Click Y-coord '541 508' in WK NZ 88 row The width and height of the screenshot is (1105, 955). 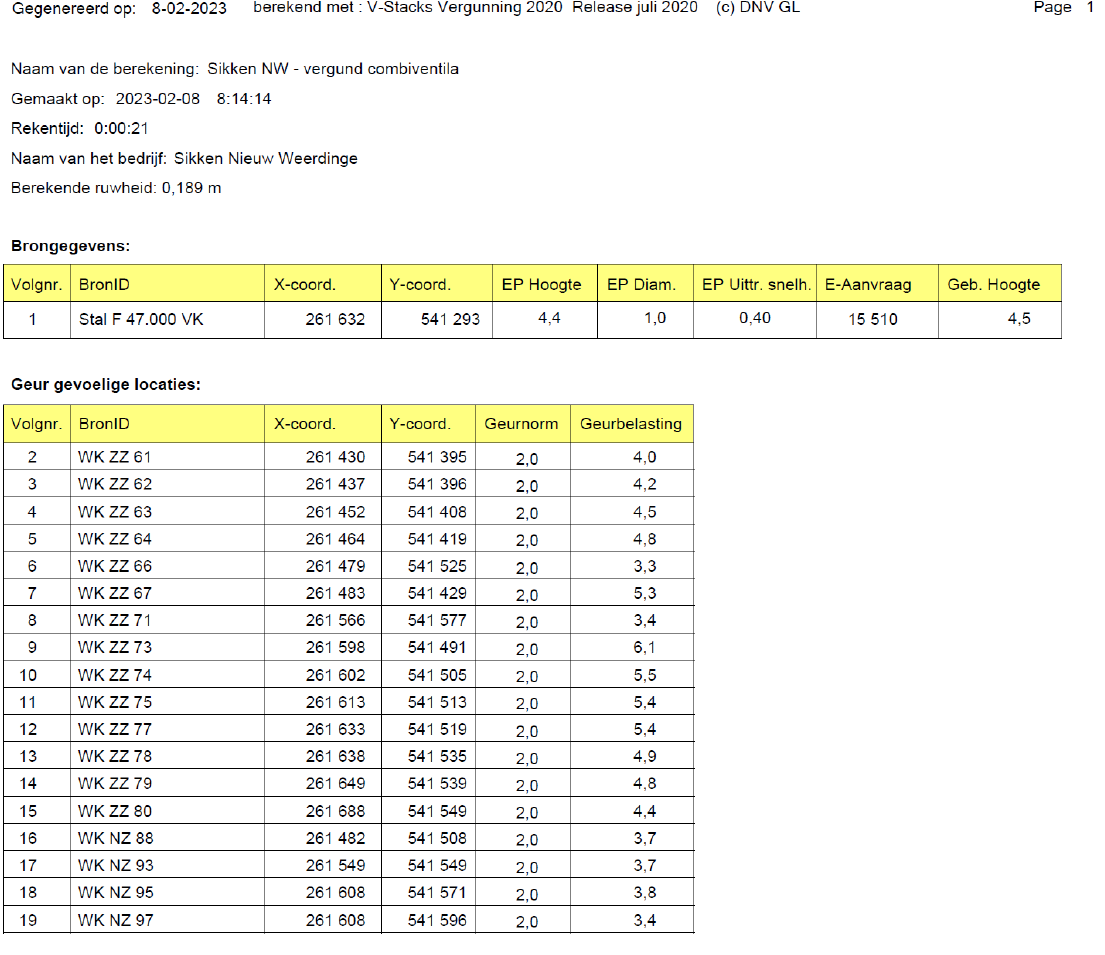437,838
